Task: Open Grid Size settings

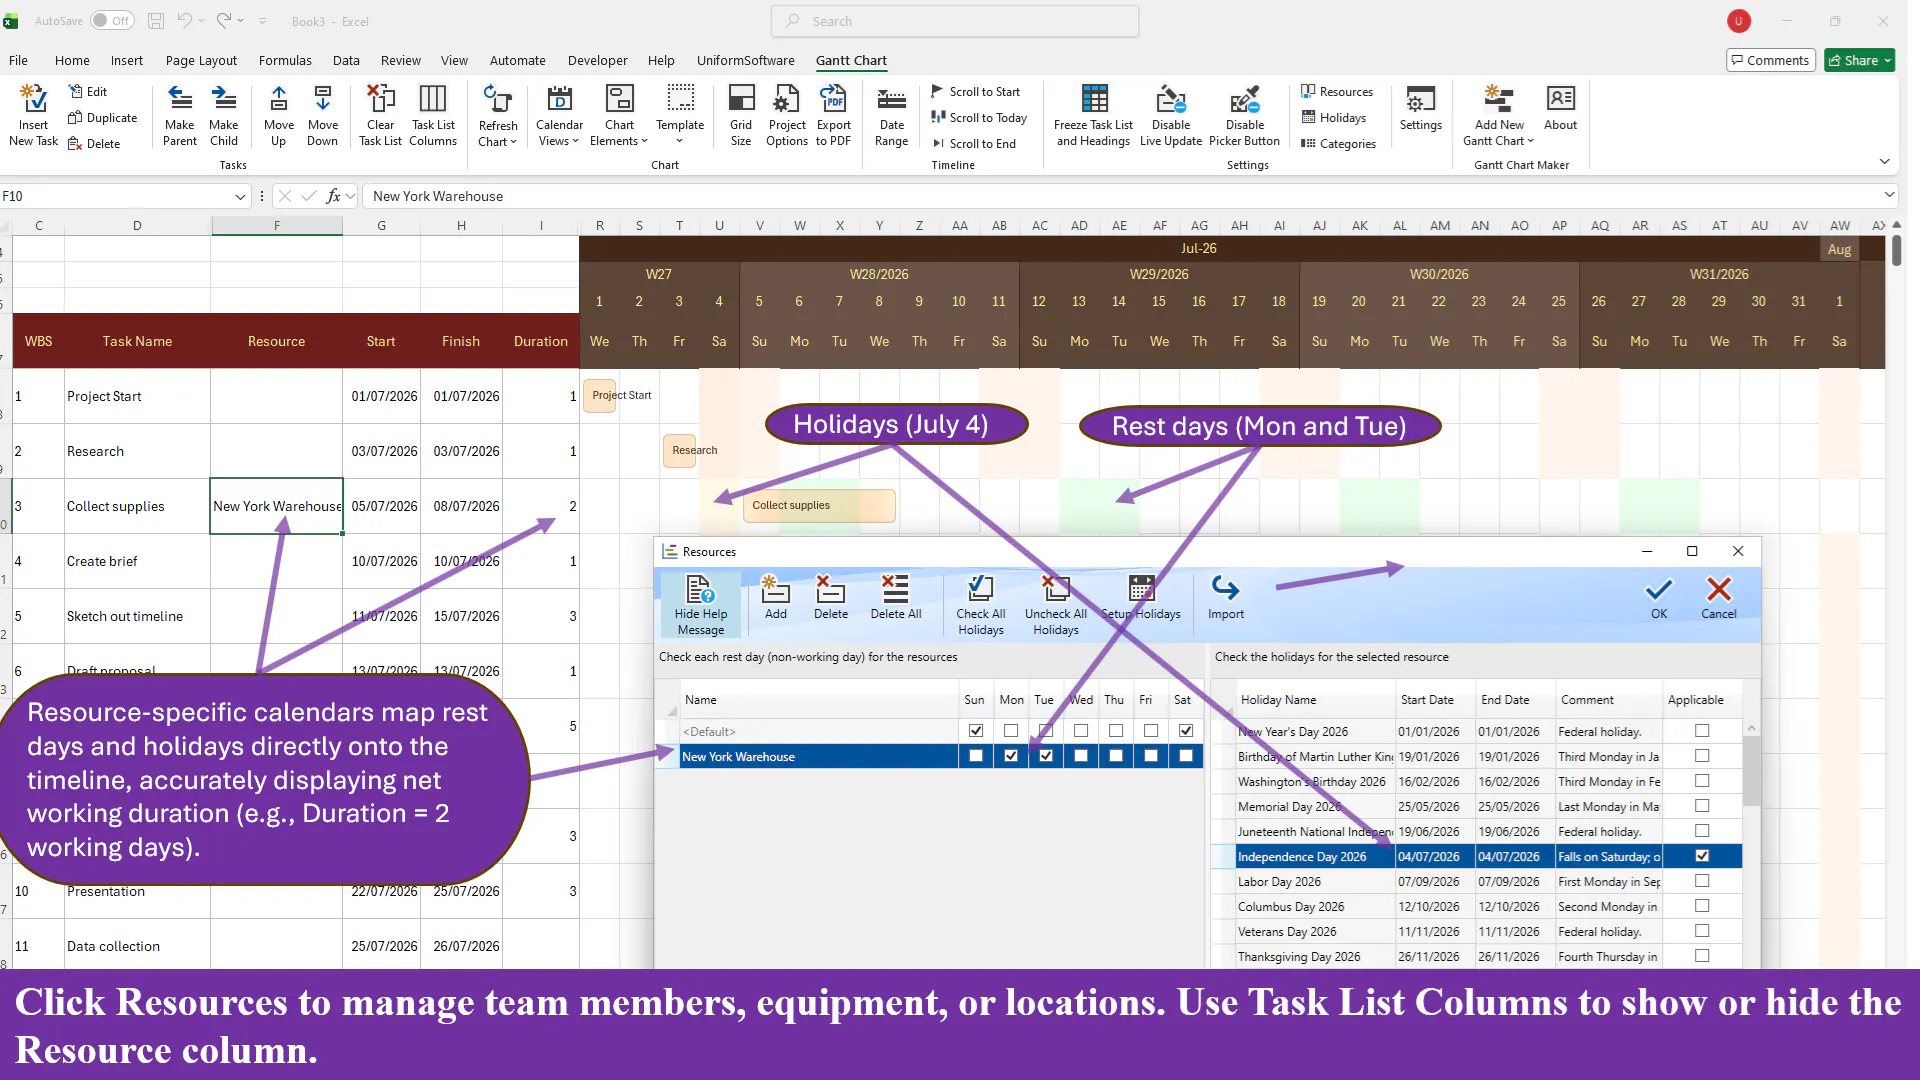Action: click(741, 115)
